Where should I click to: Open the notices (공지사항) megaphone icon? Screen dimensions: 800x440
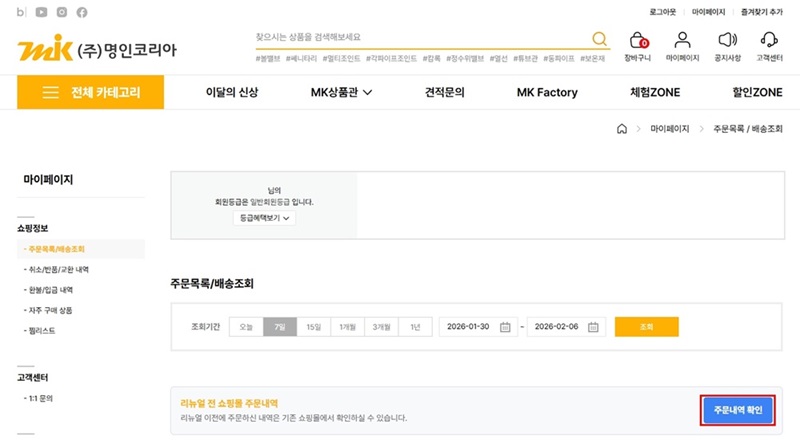(x=727, y=41)
